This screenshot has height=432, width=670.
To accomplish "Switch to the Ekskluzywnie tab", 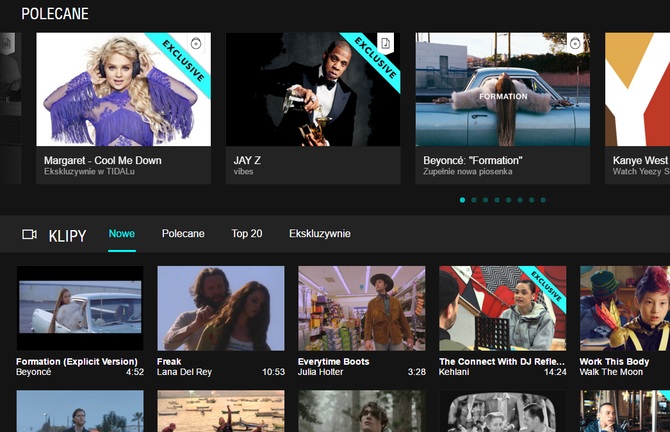I will pos(319,234).
